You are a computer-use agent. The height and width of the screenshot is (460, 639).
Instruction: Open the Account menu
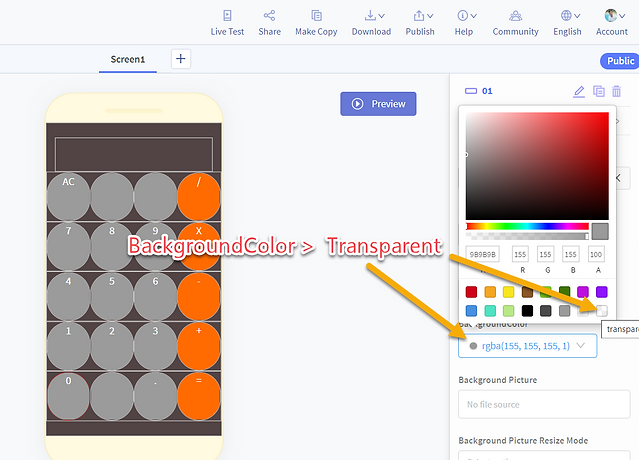click(612, 23)
